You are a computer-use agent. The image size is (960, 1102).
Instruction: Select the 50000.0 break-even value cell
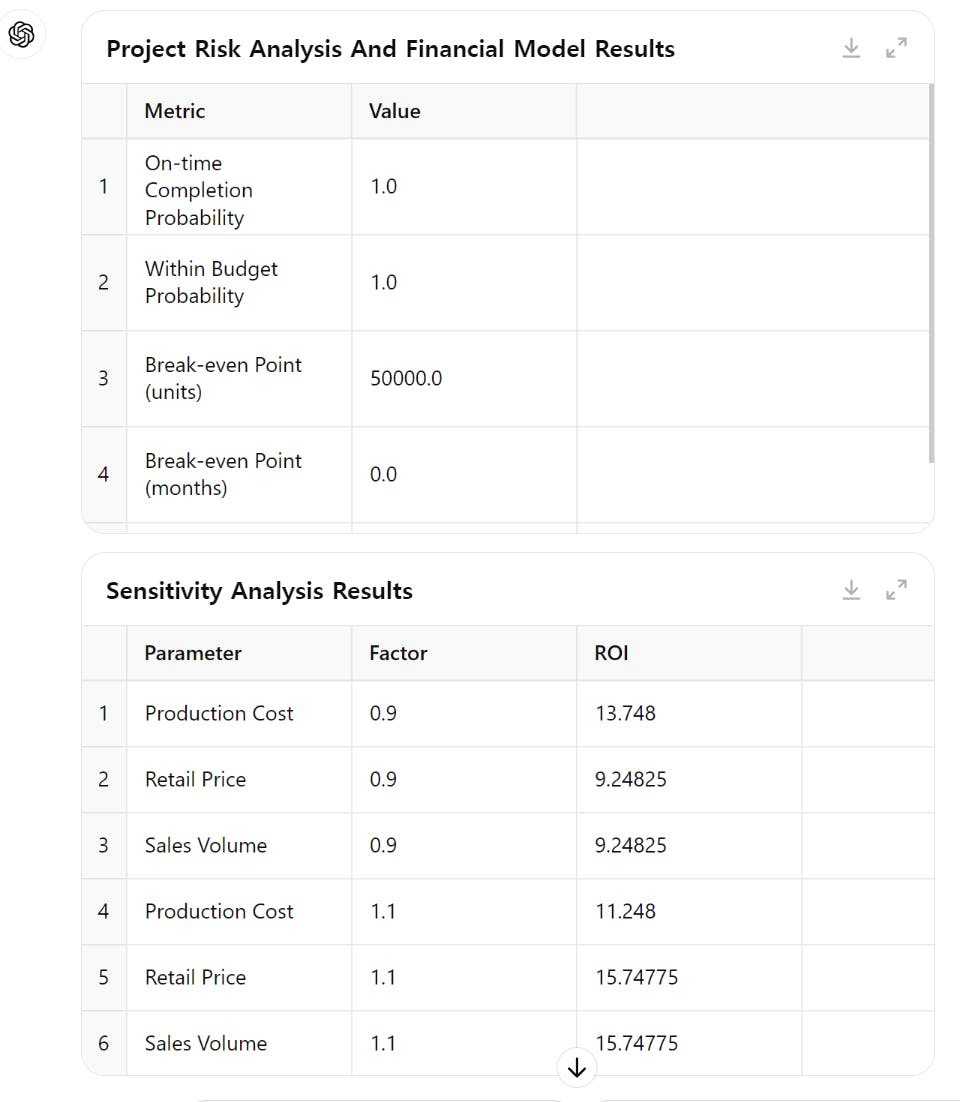pos(406,378)
